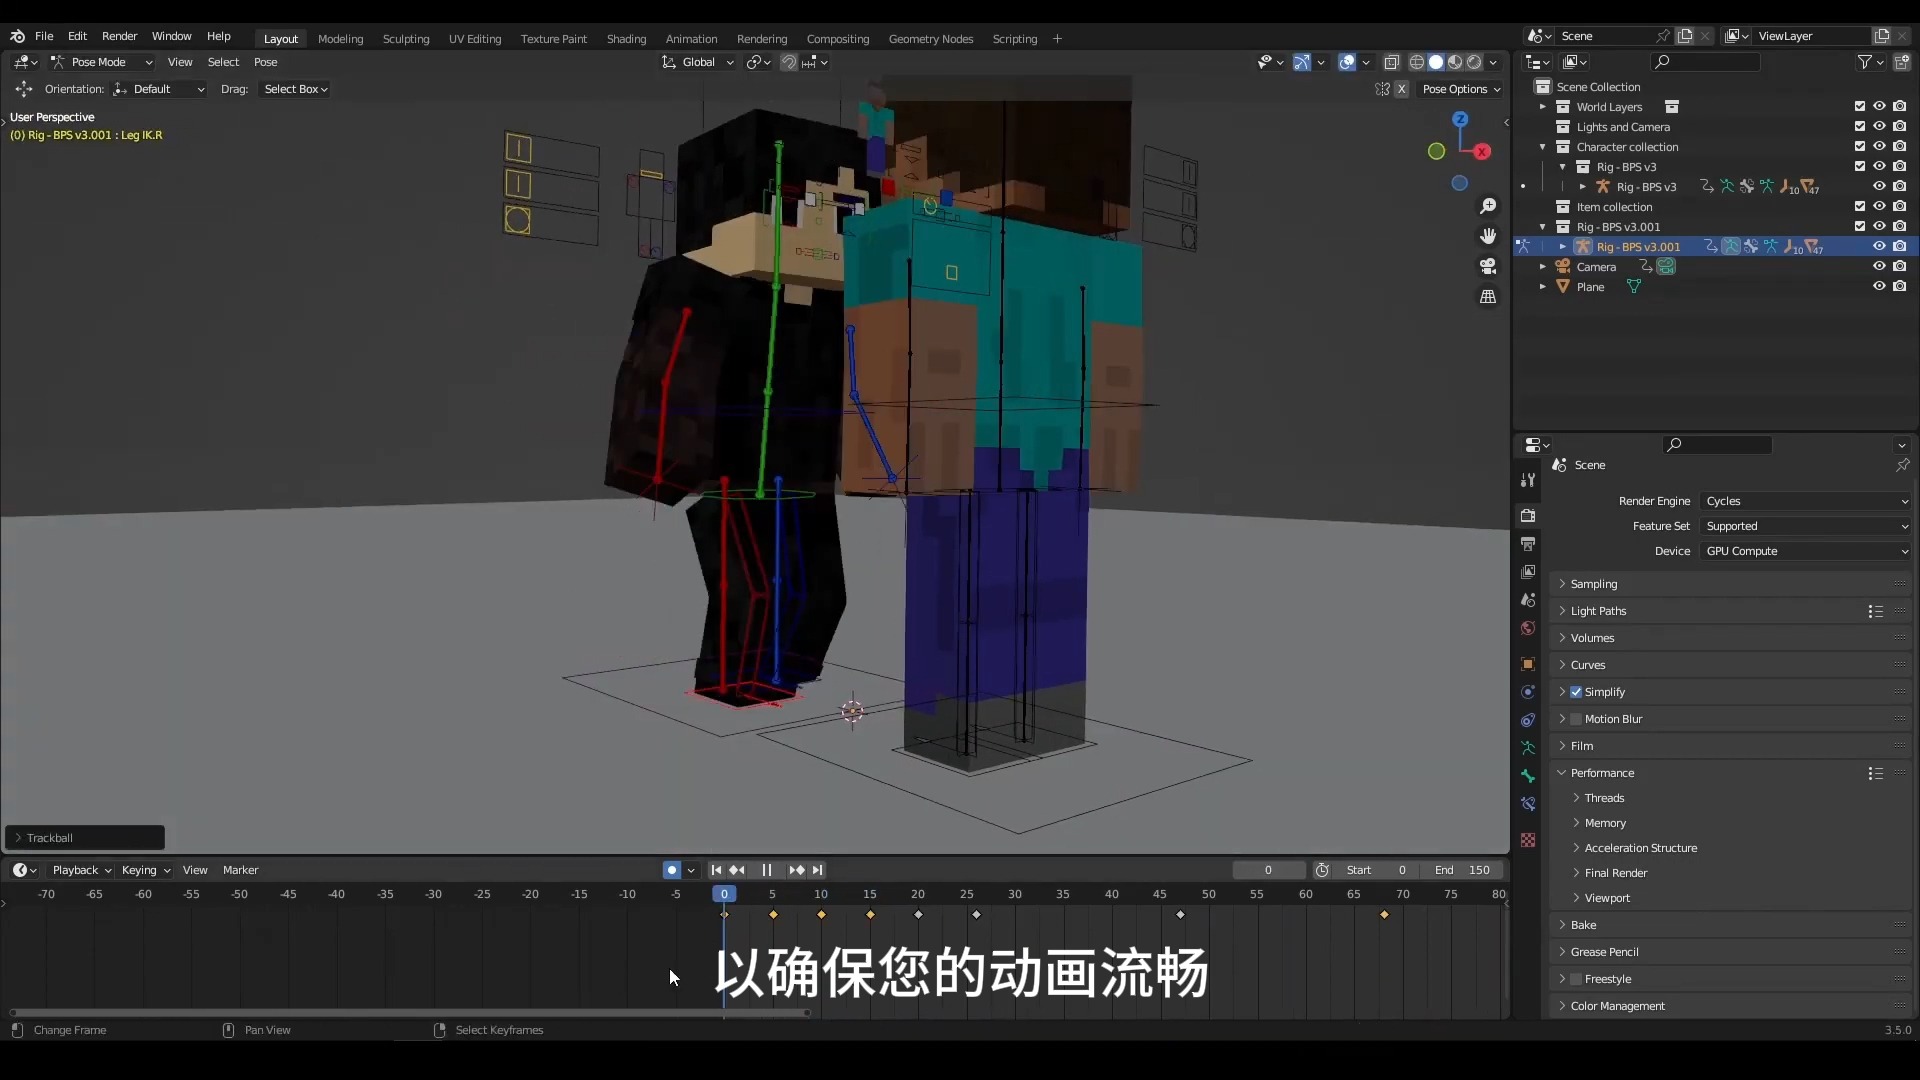The height and width of the screenshot is (1080, 1920).
Task: Open the Output properties tab icon
Action: coord(1528,544)
